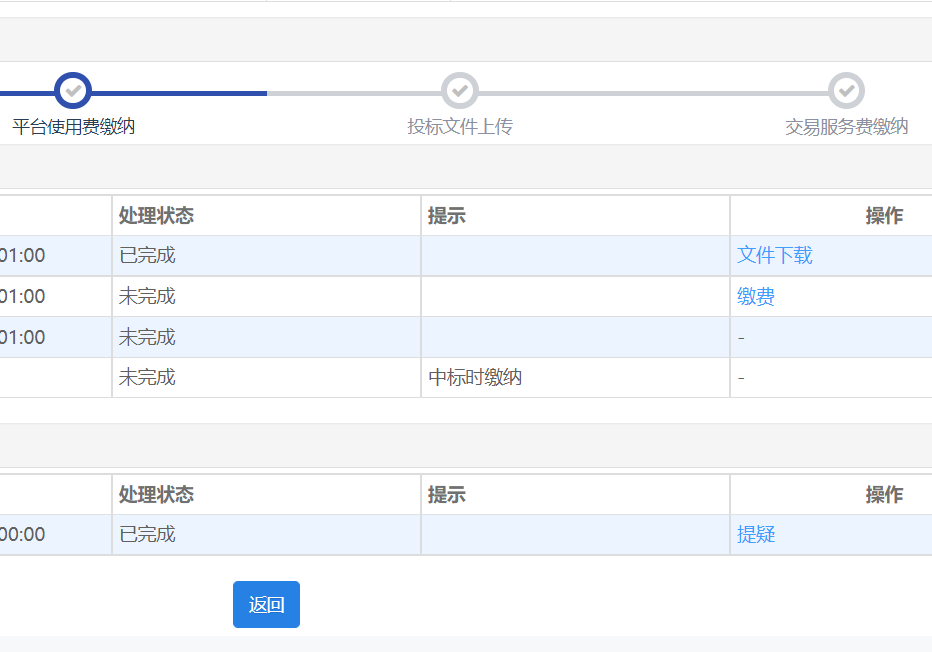Select 已完成 status in the 提疑 row

coord(147,535)
